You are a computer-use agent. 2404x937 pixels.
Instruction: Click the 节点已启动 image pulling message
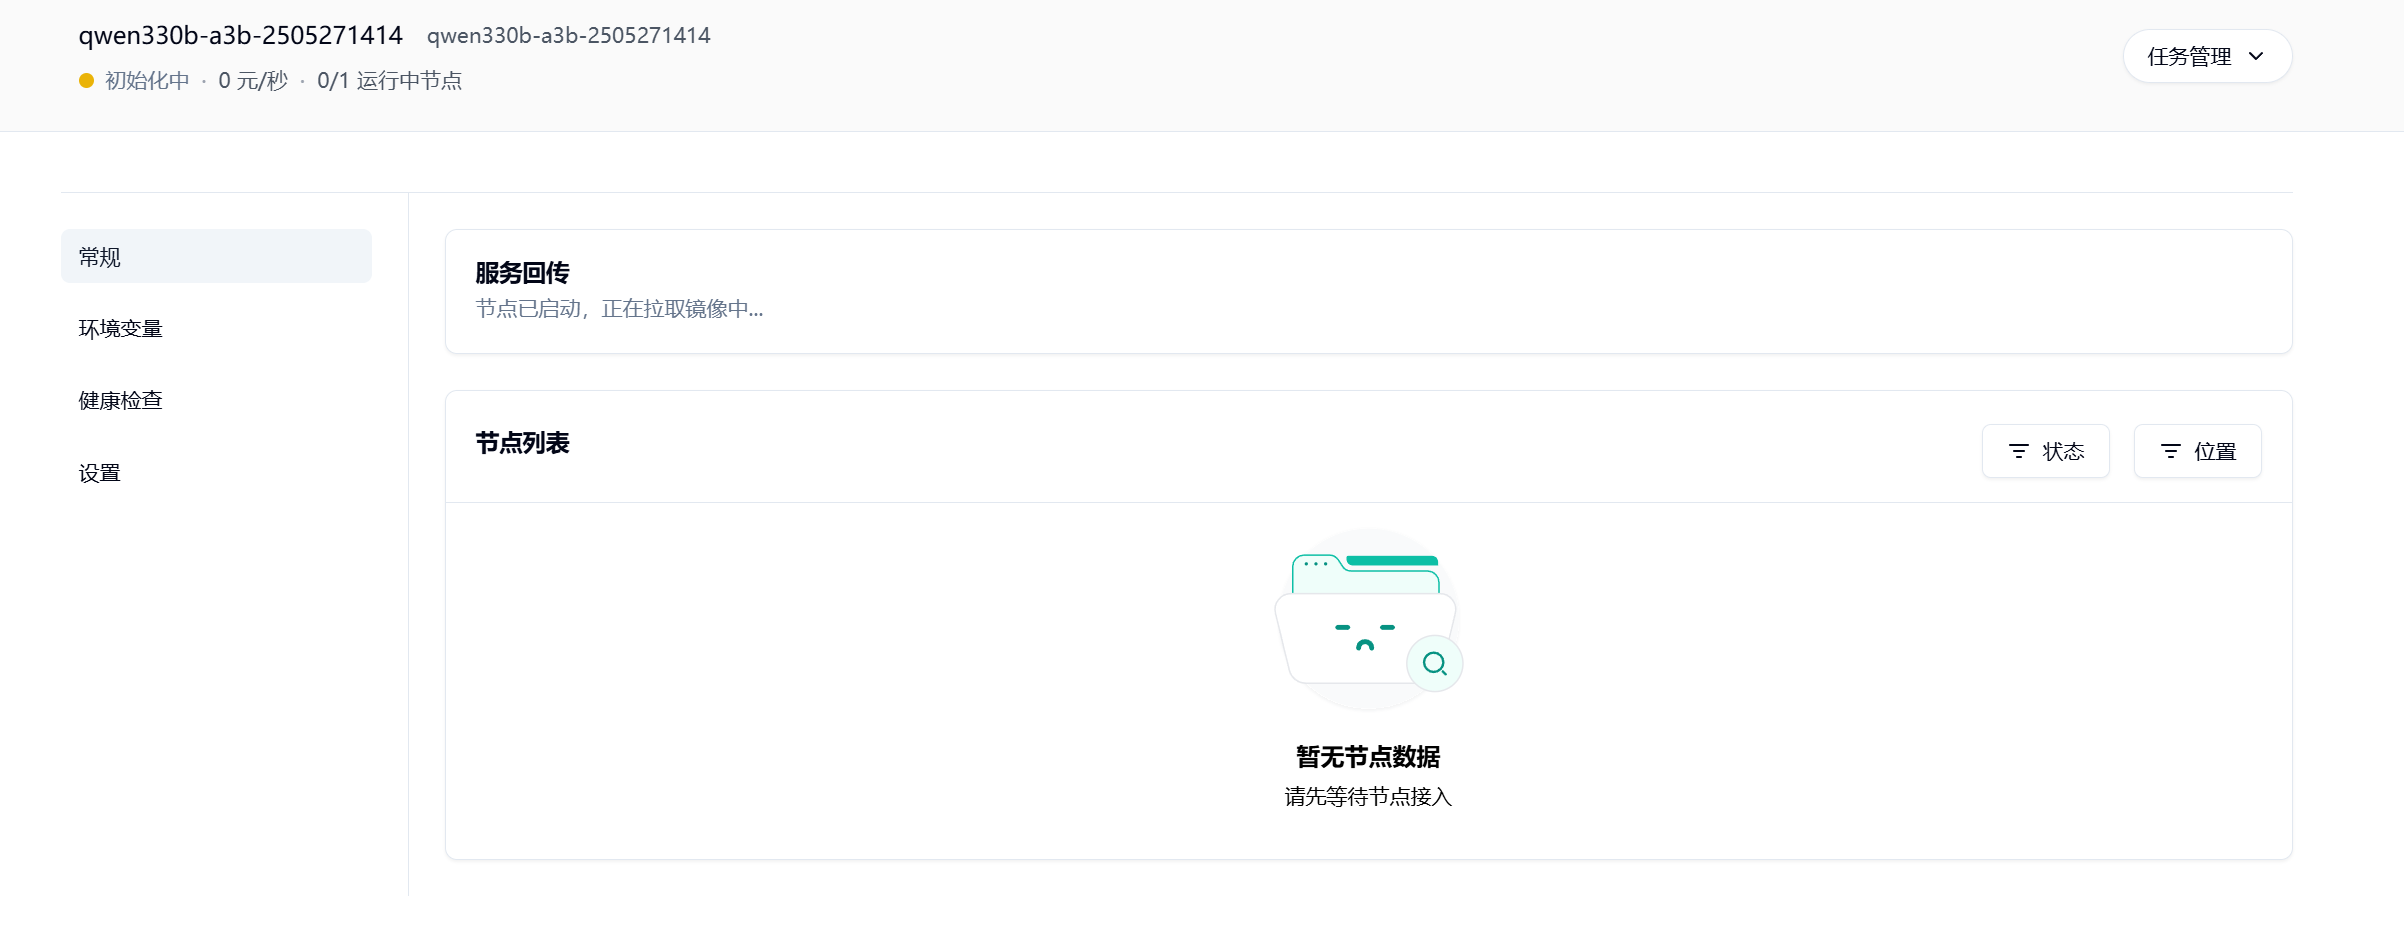[x=619, y=309]
